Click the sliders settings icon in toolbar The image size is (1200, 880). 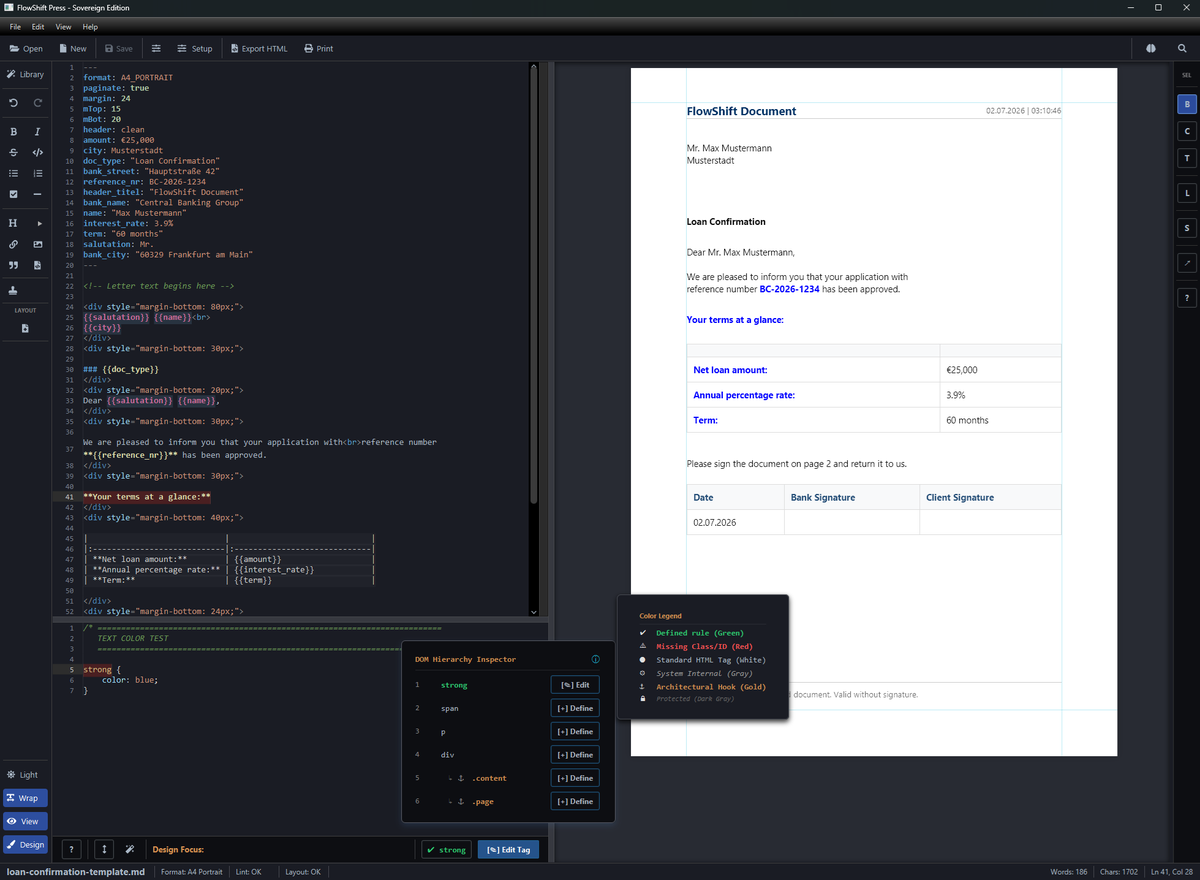pyautogui.click(x=156, y=48)
